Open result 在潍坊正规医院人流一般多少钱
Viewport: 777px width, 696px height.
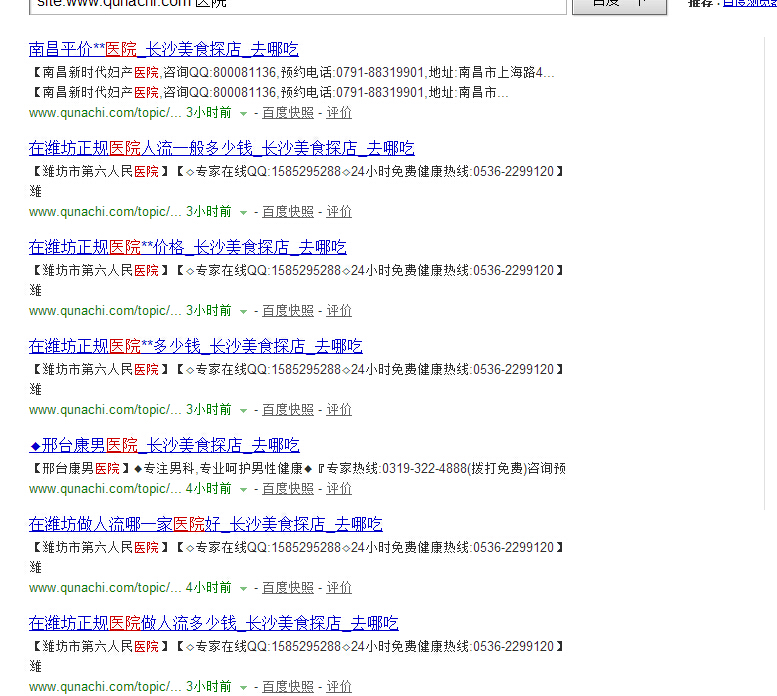pos(222,148)
